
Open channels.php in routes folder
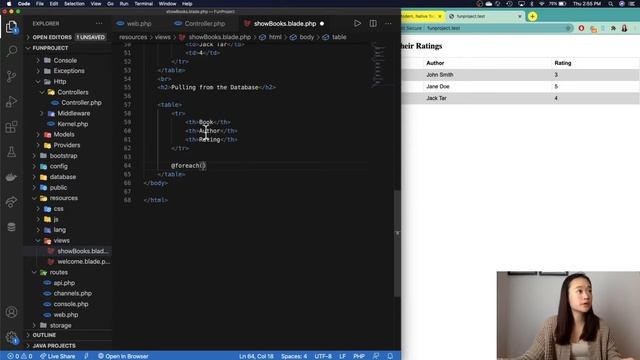[x=72, y=293]
